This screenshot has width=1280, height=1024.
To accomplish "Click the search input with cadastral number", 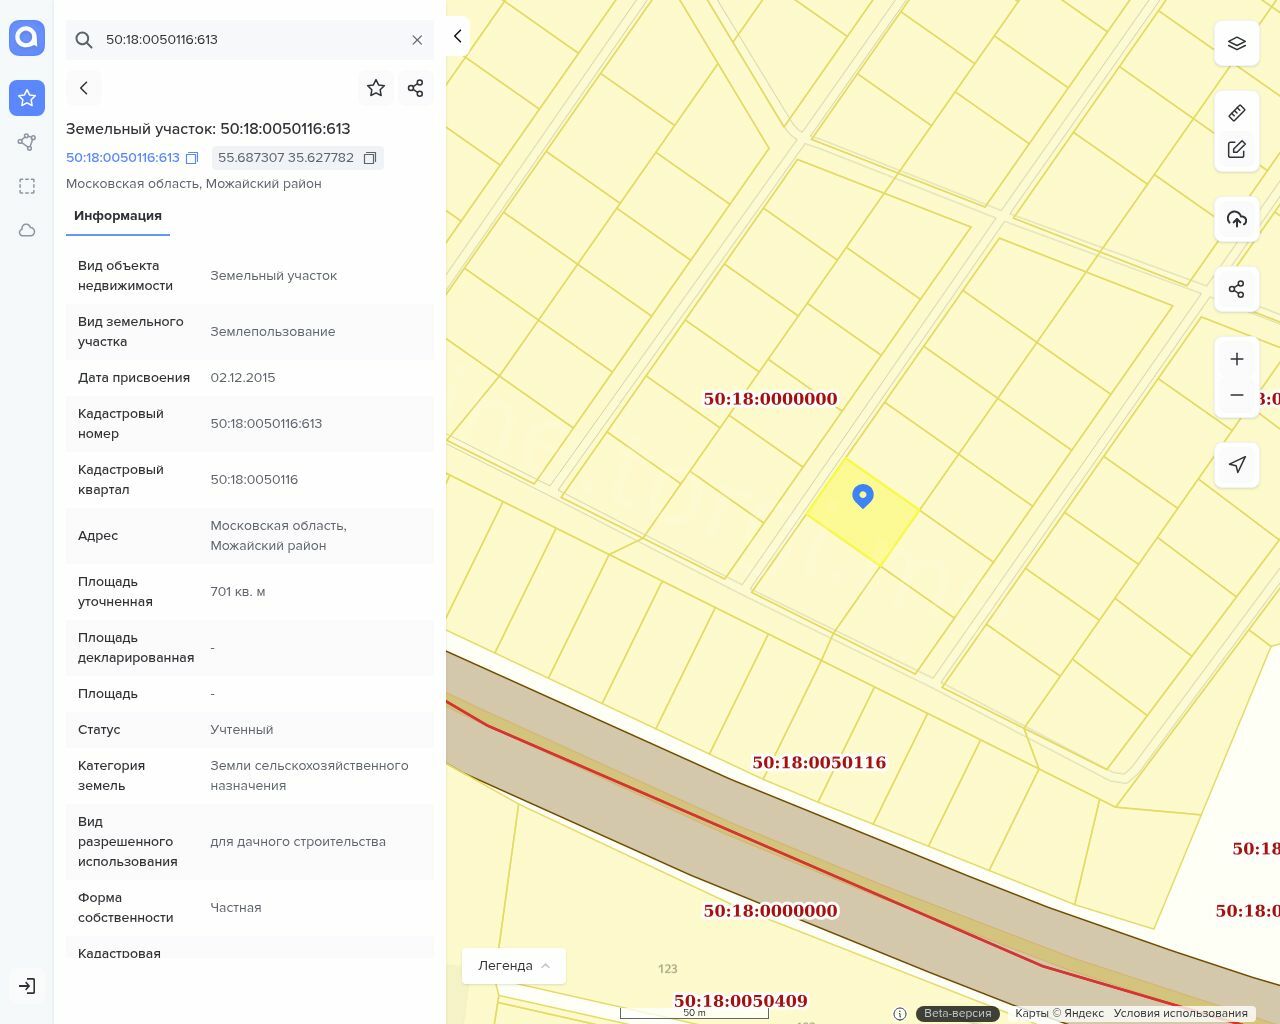I will click(250, 40).
